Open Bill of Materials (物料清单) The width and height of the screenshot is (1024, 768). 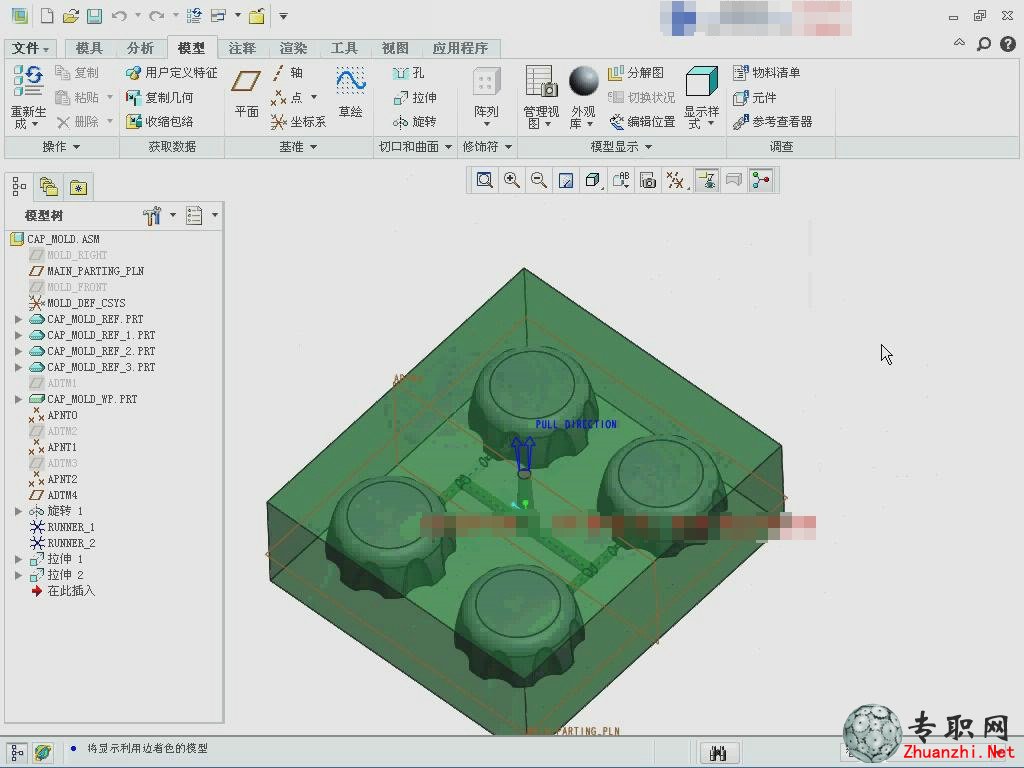coord(767,72)
